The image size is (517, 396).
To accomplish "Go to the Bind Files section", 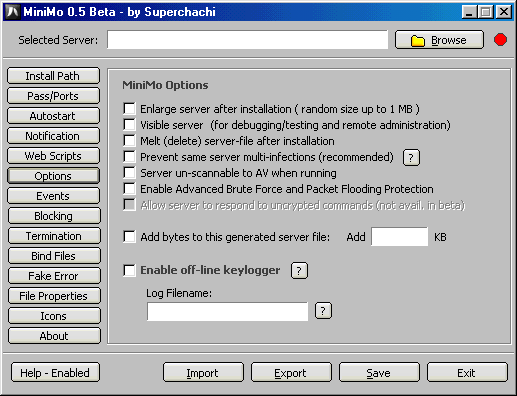I will tap(54, 256).
